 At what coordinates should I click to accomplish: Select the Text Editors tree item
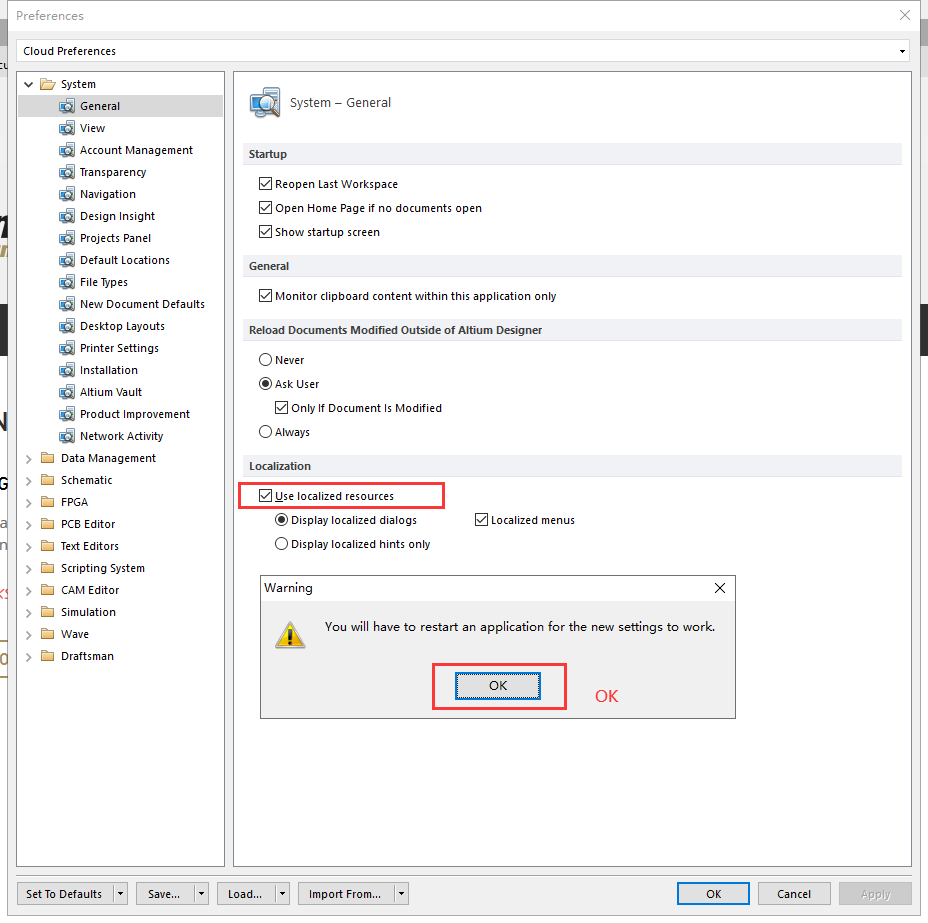point(89,546)
